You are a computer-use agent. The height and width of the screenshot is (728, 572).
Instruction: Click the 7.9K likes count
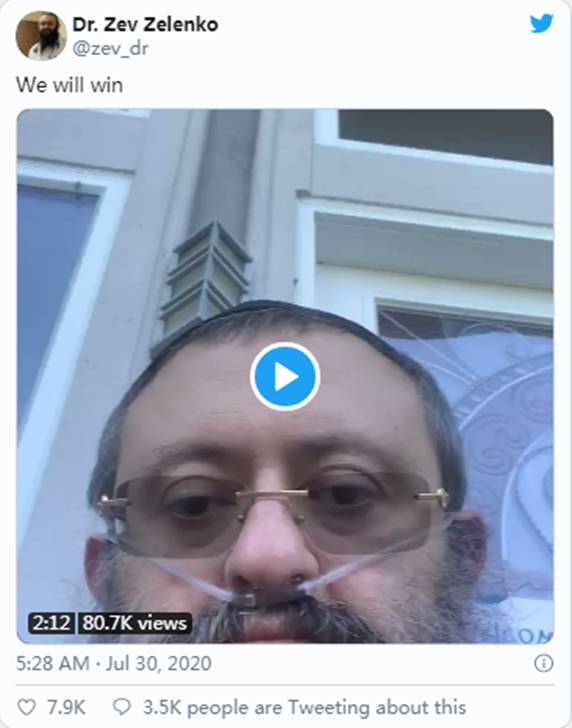click(x=66, y=708)
